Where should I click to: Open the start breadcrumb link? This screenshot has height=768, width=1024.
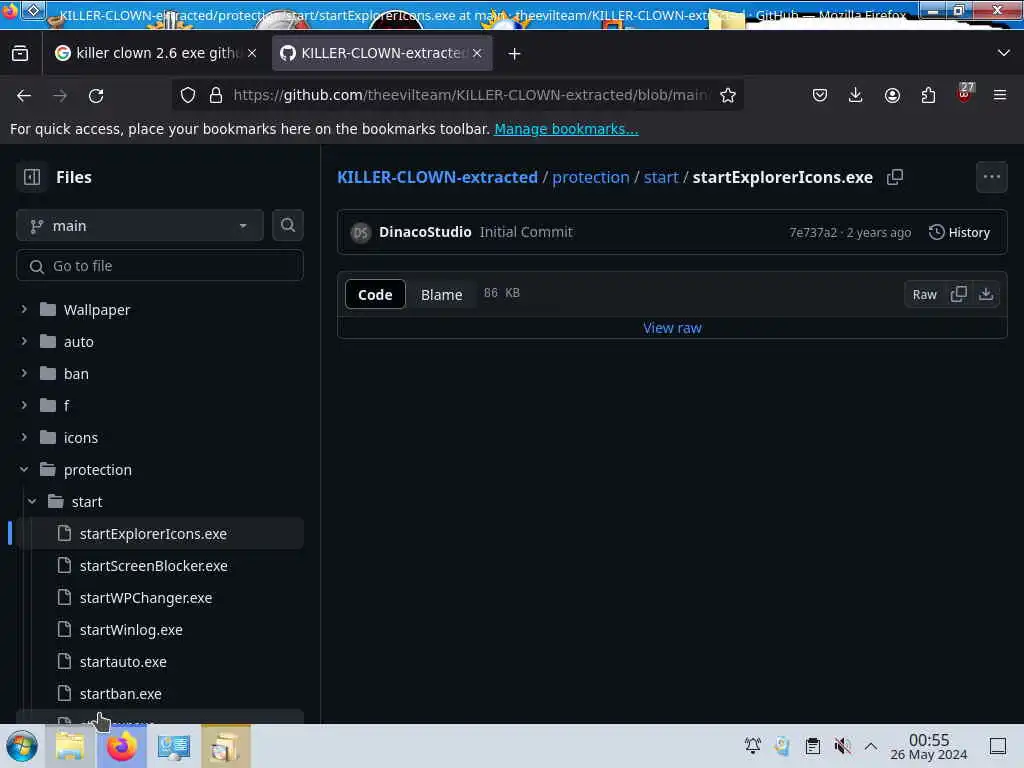coord(661,177)
